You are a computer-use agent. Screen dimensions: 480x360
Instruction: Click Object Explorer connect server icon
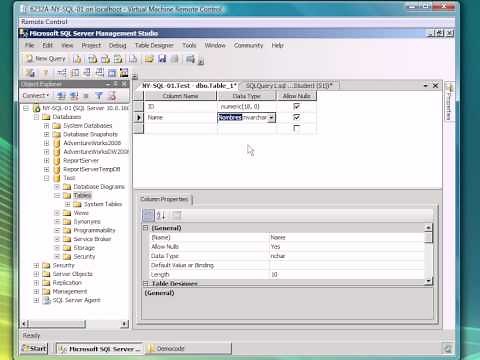(61, 96)
